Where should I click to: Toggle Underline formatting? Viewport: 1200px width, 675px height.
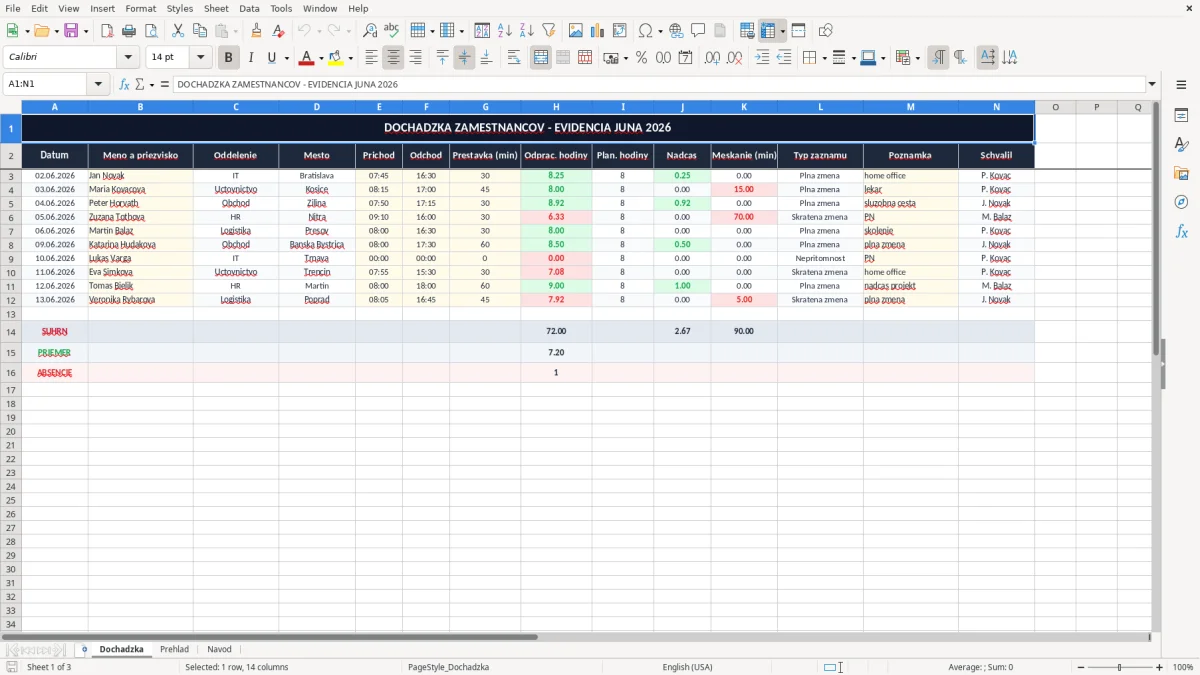[271, 58]
